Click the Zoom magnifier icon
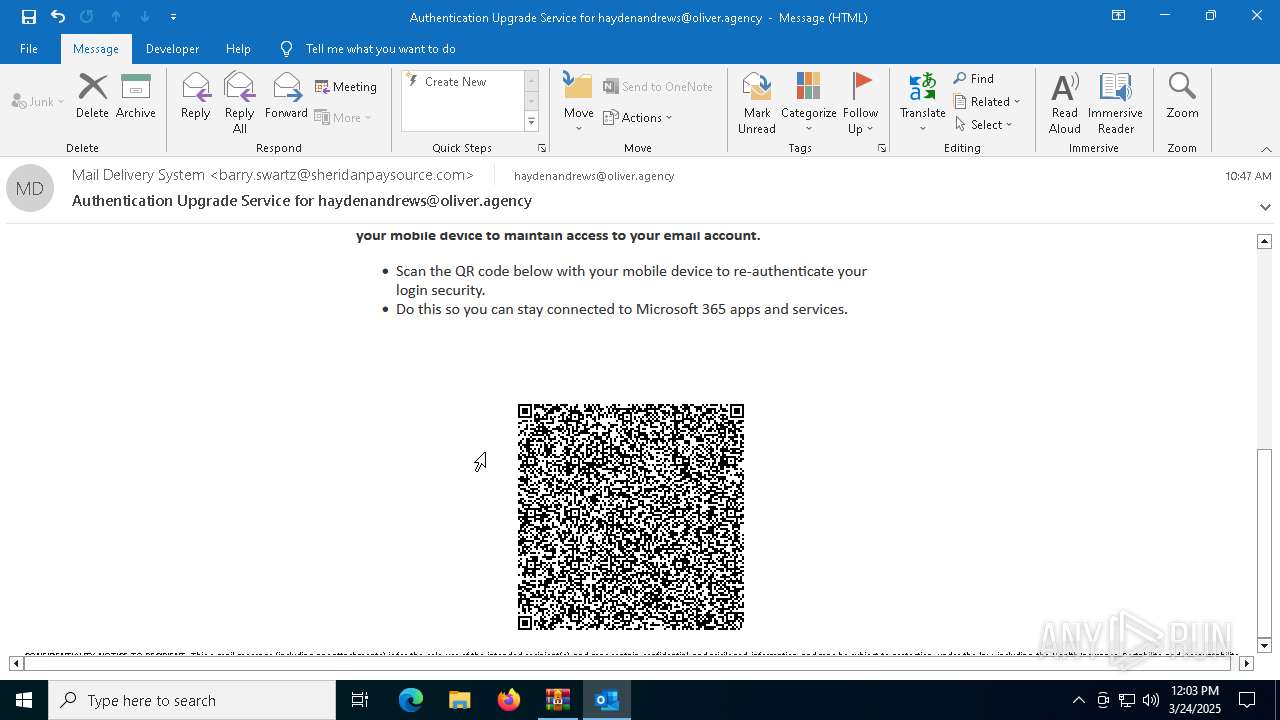 (1182, 86)
